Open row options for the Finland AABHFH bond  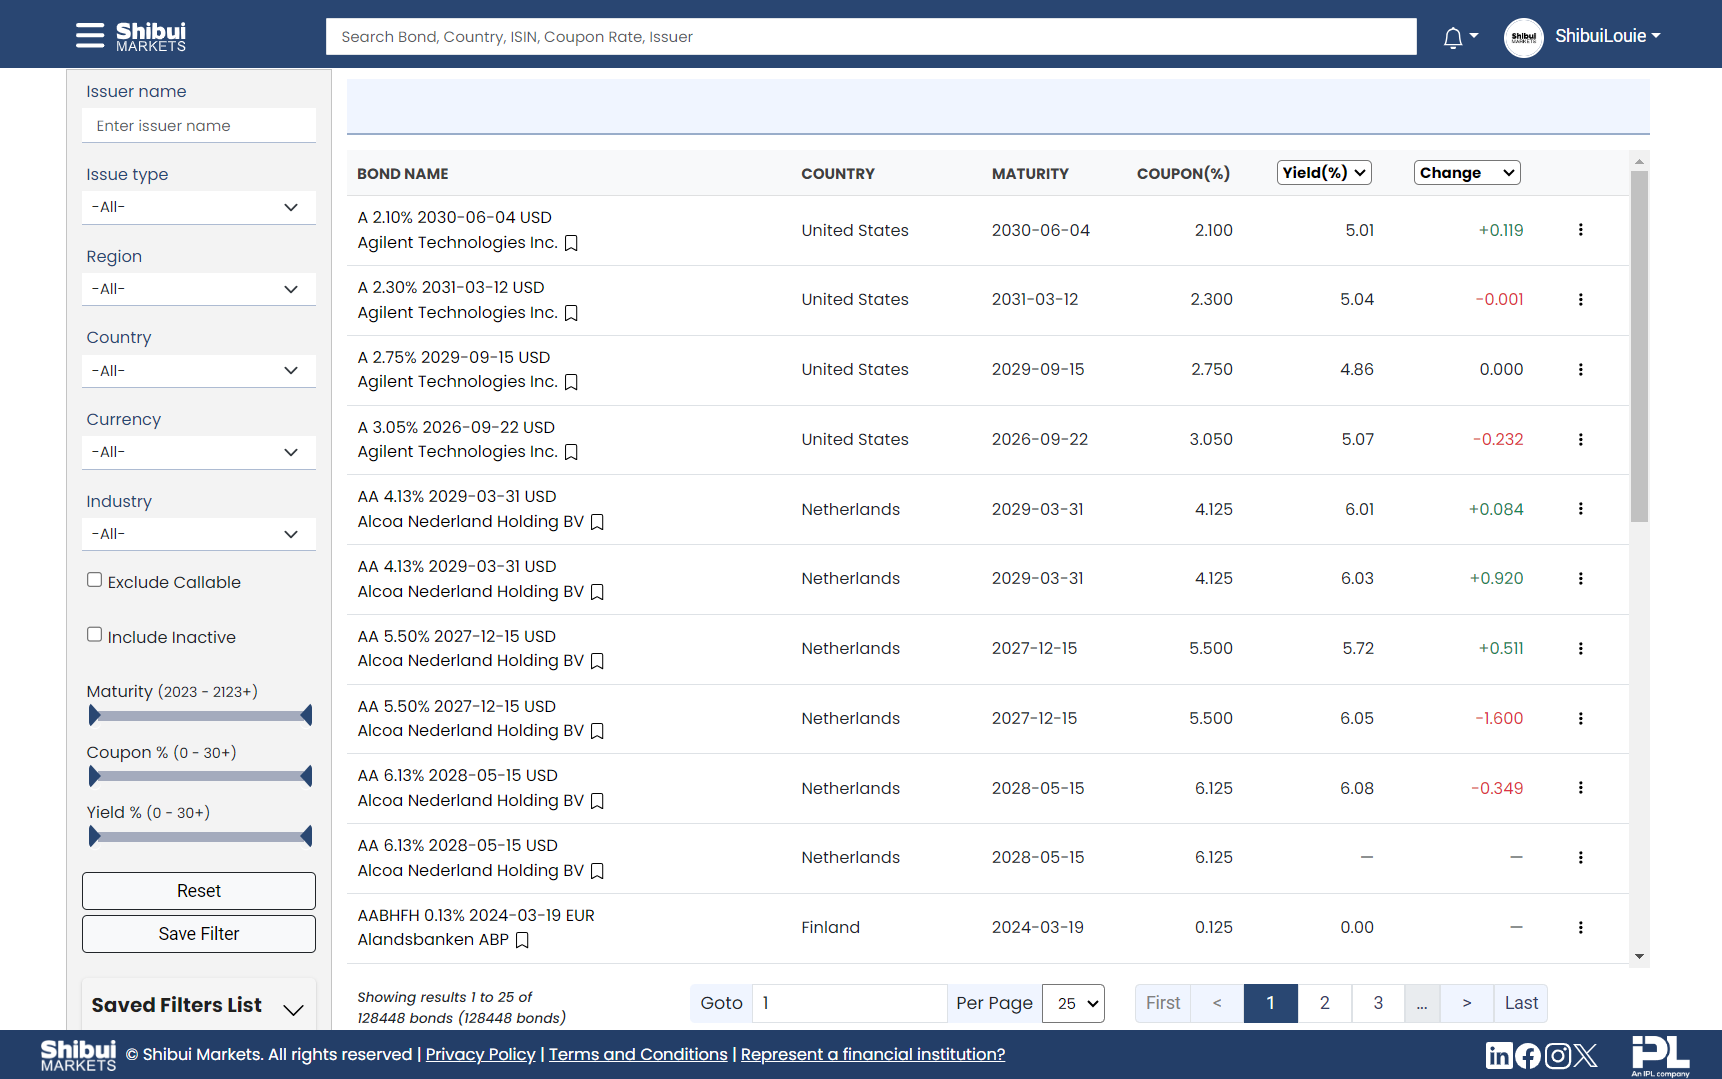click(1581, 928)
